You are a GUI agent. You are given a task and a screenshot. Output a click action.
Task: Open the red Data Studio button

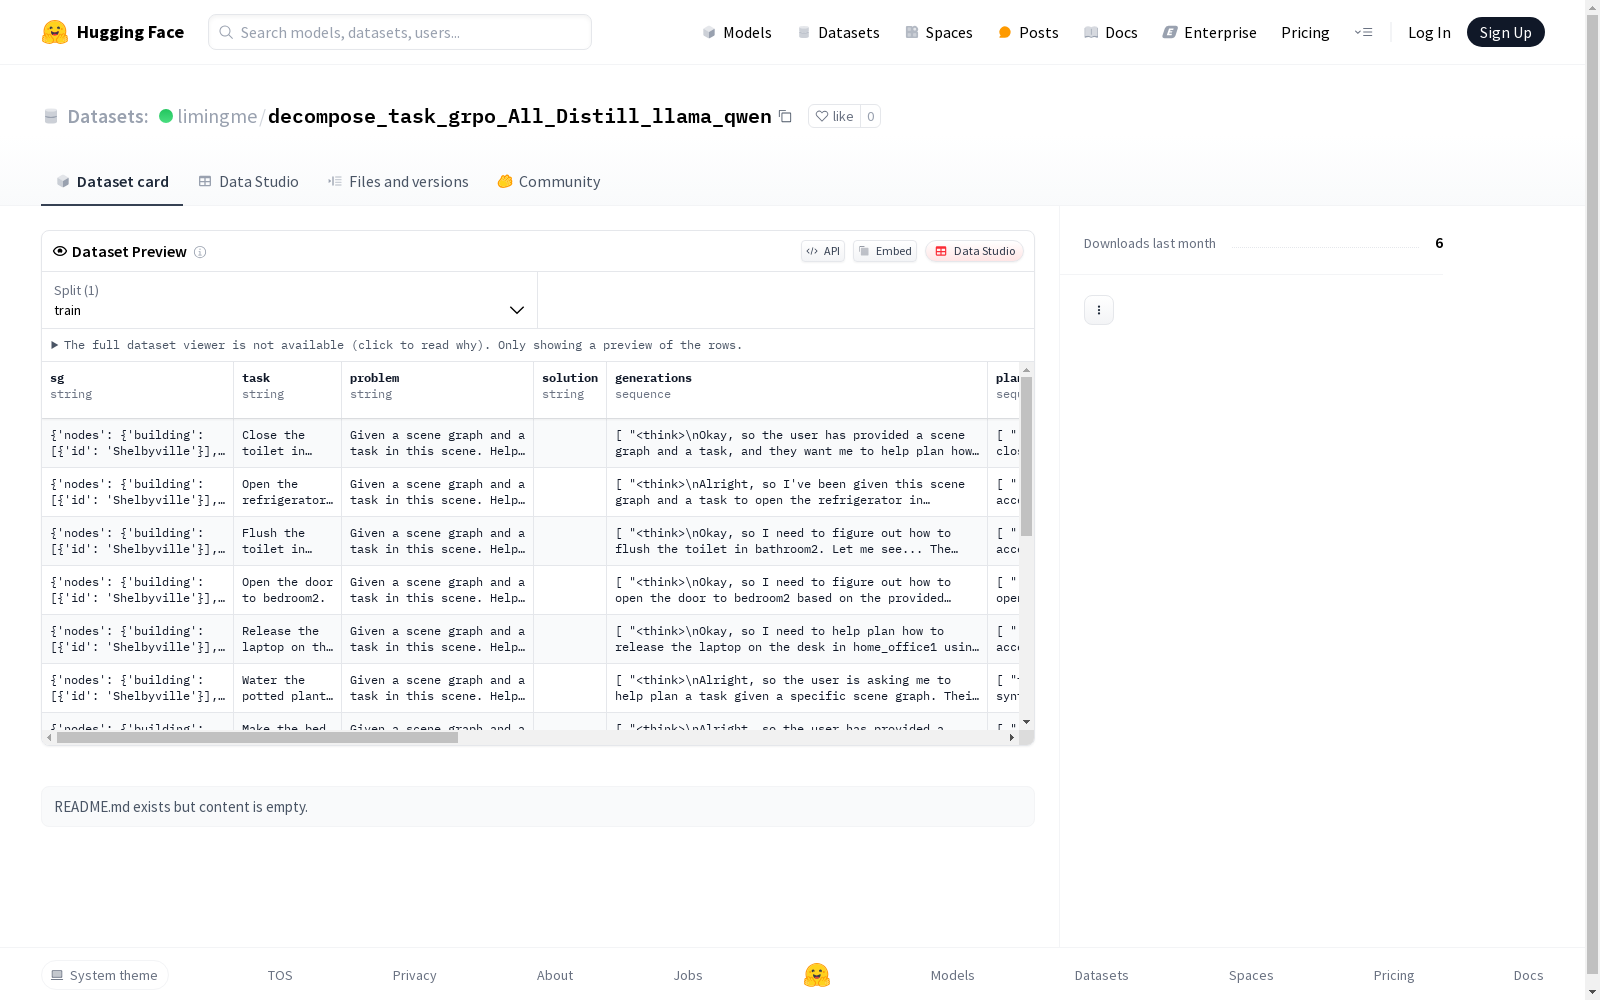[974, 251]
